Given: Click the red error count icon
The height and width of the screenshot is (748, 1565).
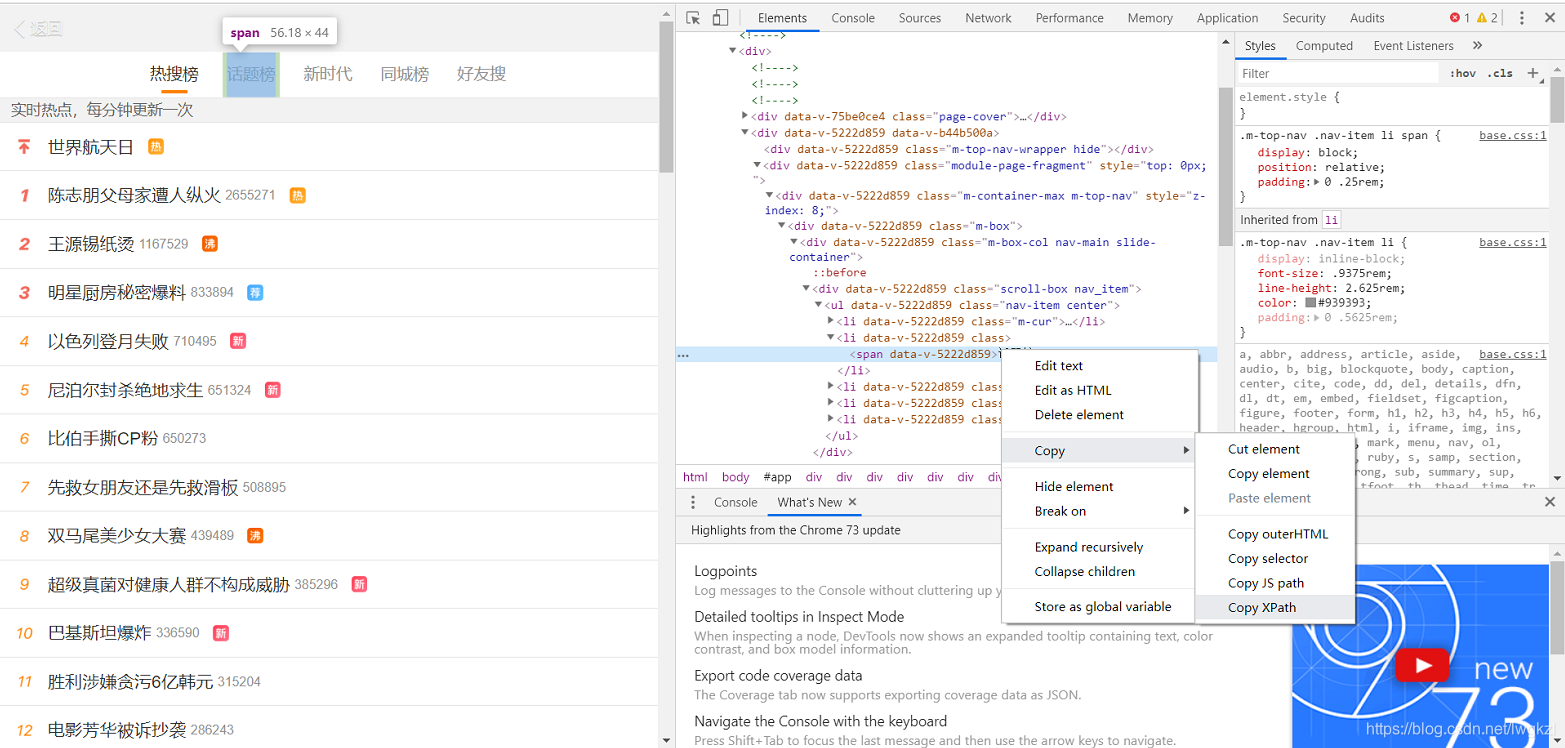Looking at the screenshot, I should (1455, 18).
